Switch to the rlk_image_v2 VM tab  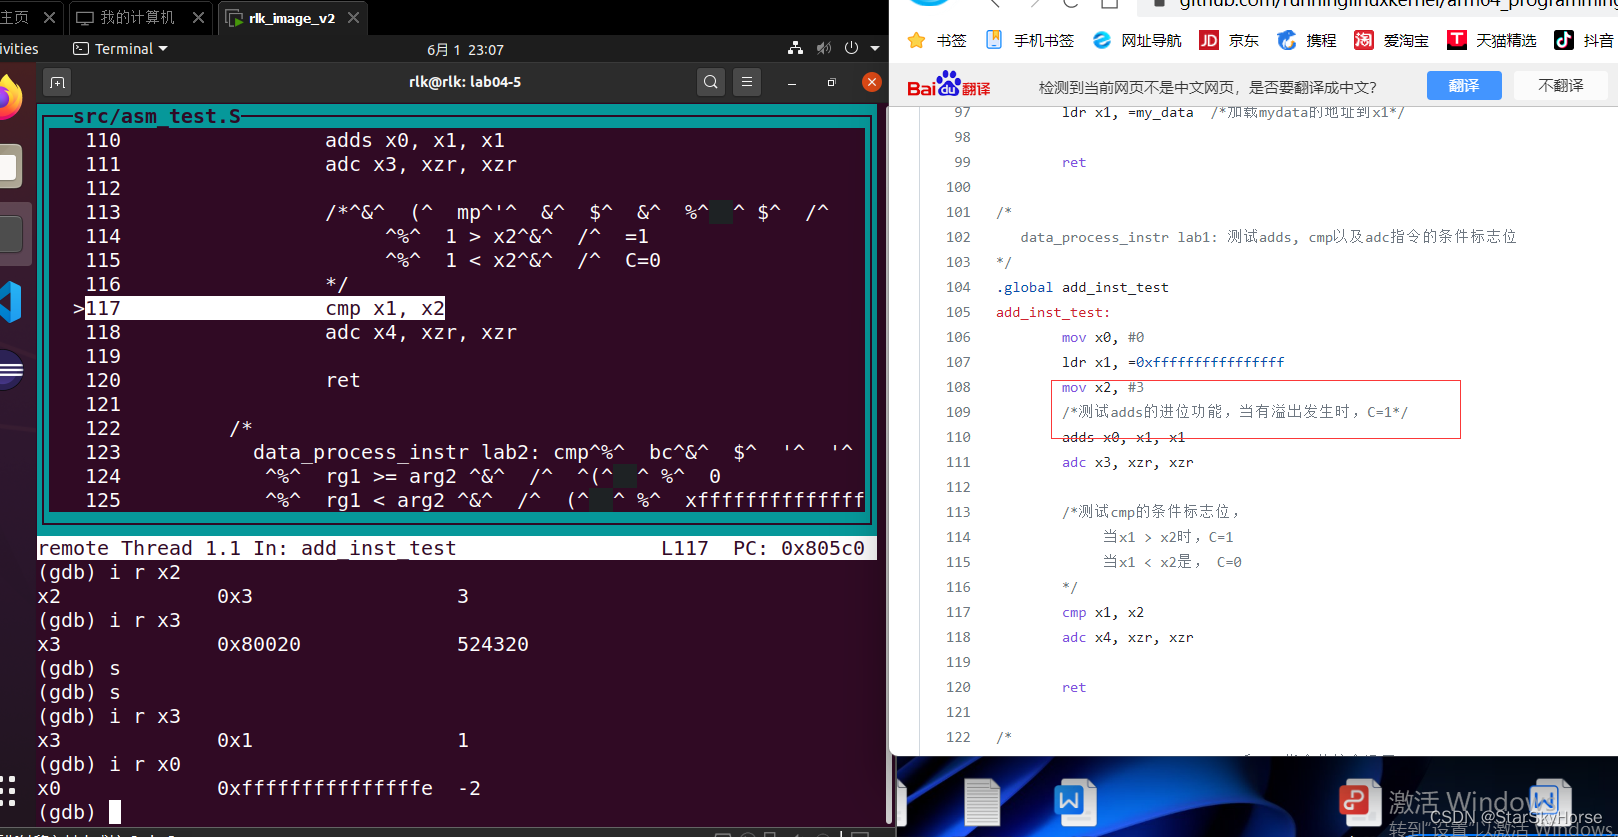coord(292,18)
